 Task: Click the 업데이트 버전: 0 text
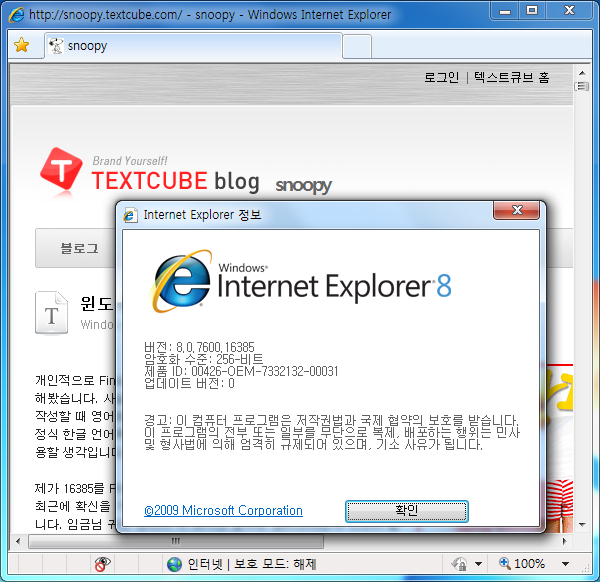pyautogui.click(x=189, y=383)
